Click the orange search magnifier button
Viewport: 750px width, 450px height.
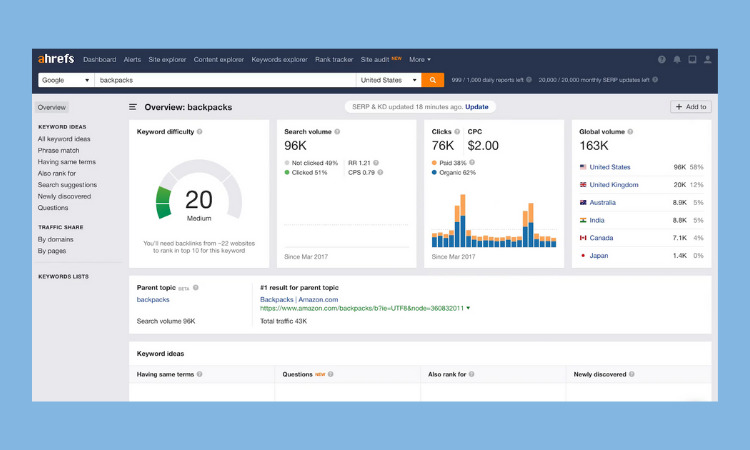click(432, 80)
